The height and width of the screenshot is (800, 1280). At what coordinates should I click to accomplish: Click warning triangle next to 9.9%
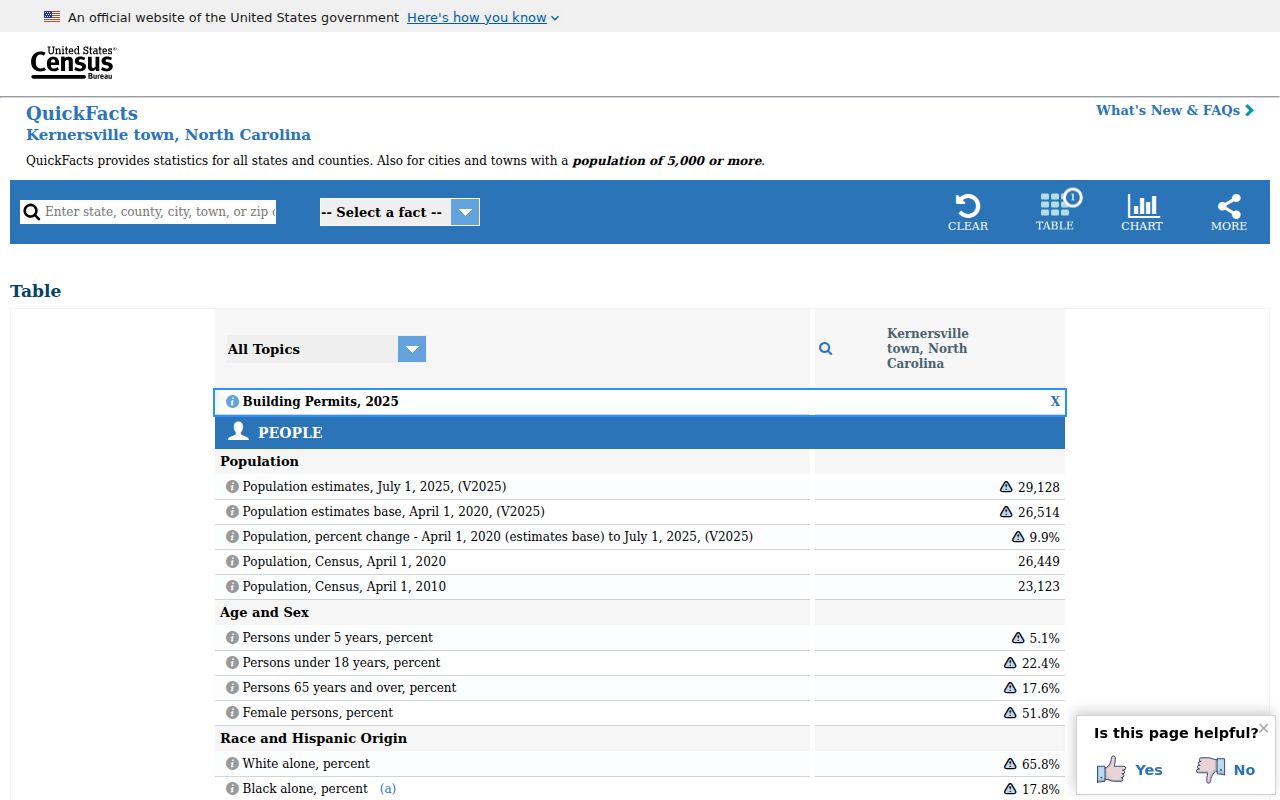click(1018, 537)
